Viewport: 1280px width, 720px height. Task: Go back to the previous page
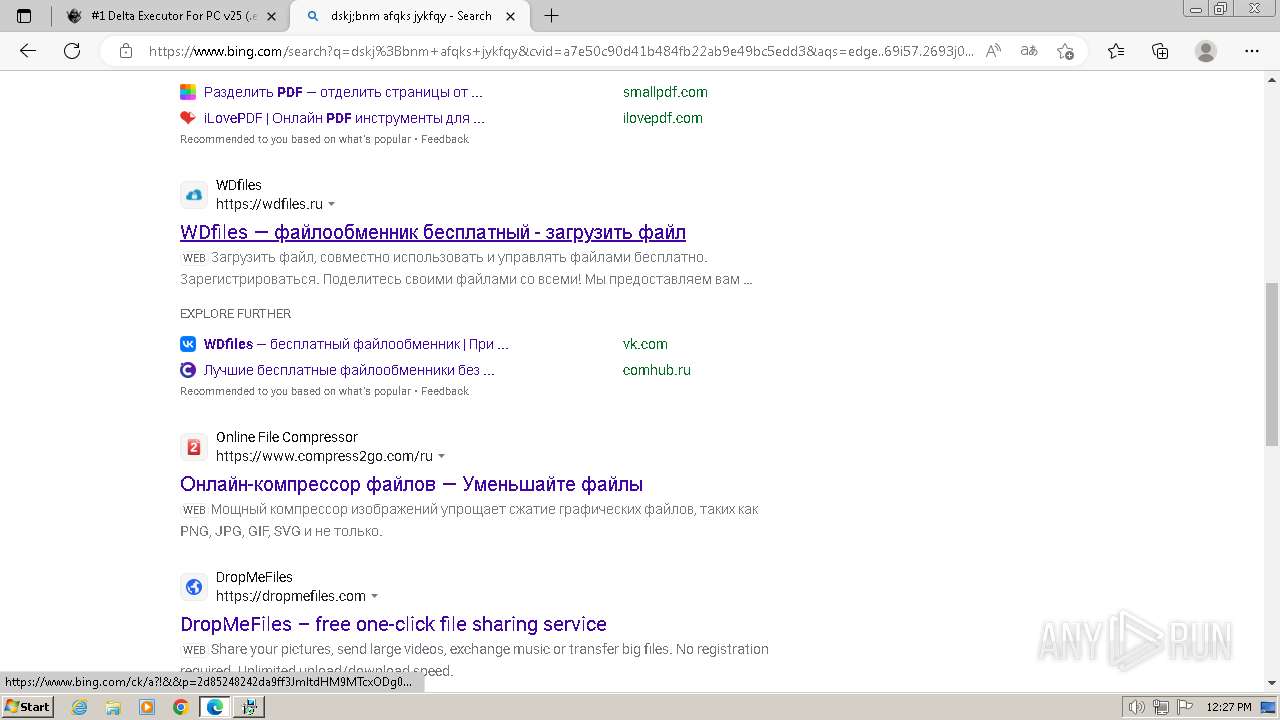pos(28,51)
